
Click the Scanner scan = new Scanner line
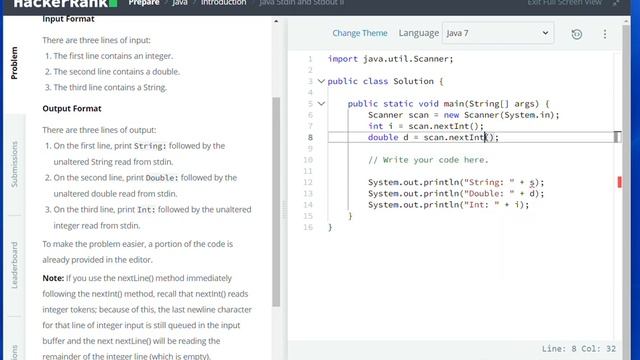464,115
